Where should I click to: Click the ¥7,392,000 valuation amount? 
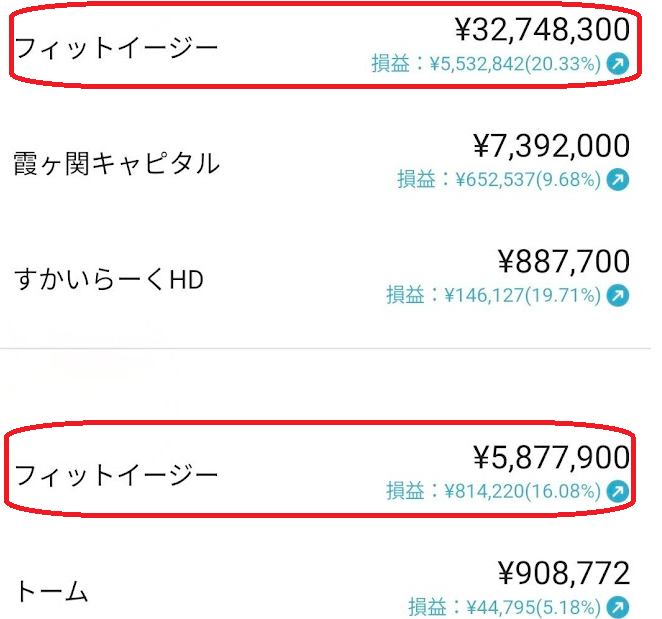[x=551, y=146]
